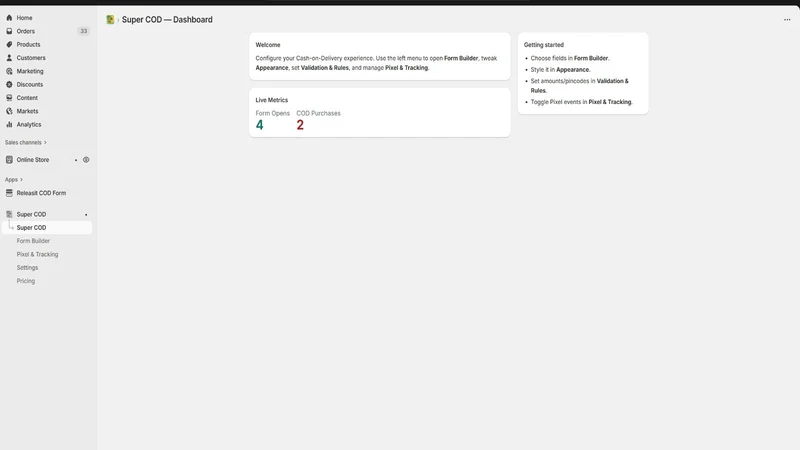Open Super COD Settings
800x450 pixels.
click(x=27, y=267)
